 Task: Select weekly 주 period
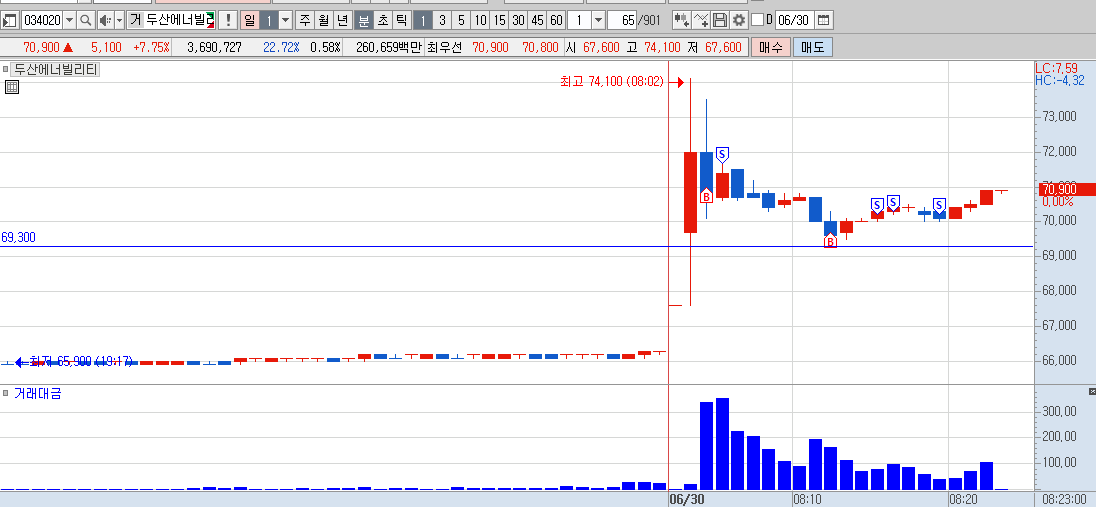[305, 20]
